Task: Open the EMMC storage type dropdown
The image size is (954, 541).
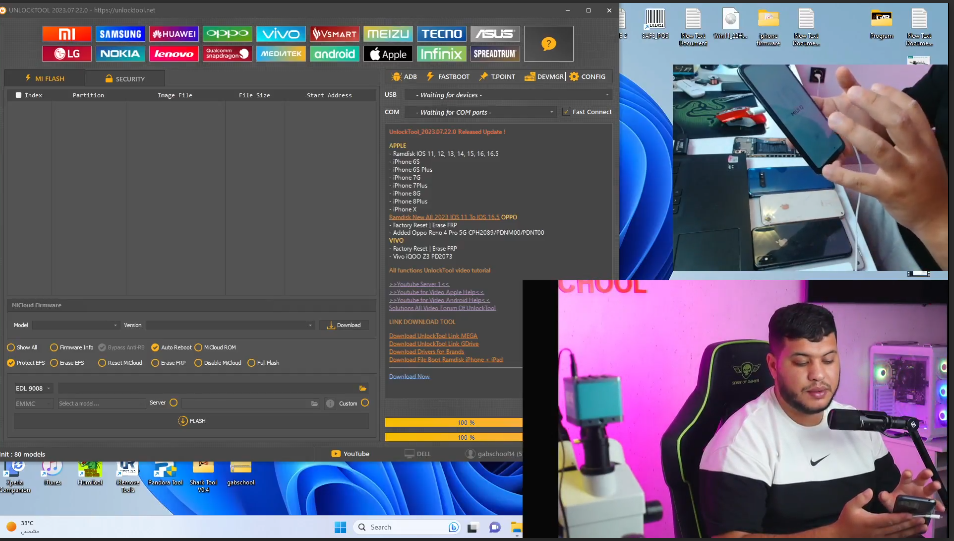Action: click(33, 403)
